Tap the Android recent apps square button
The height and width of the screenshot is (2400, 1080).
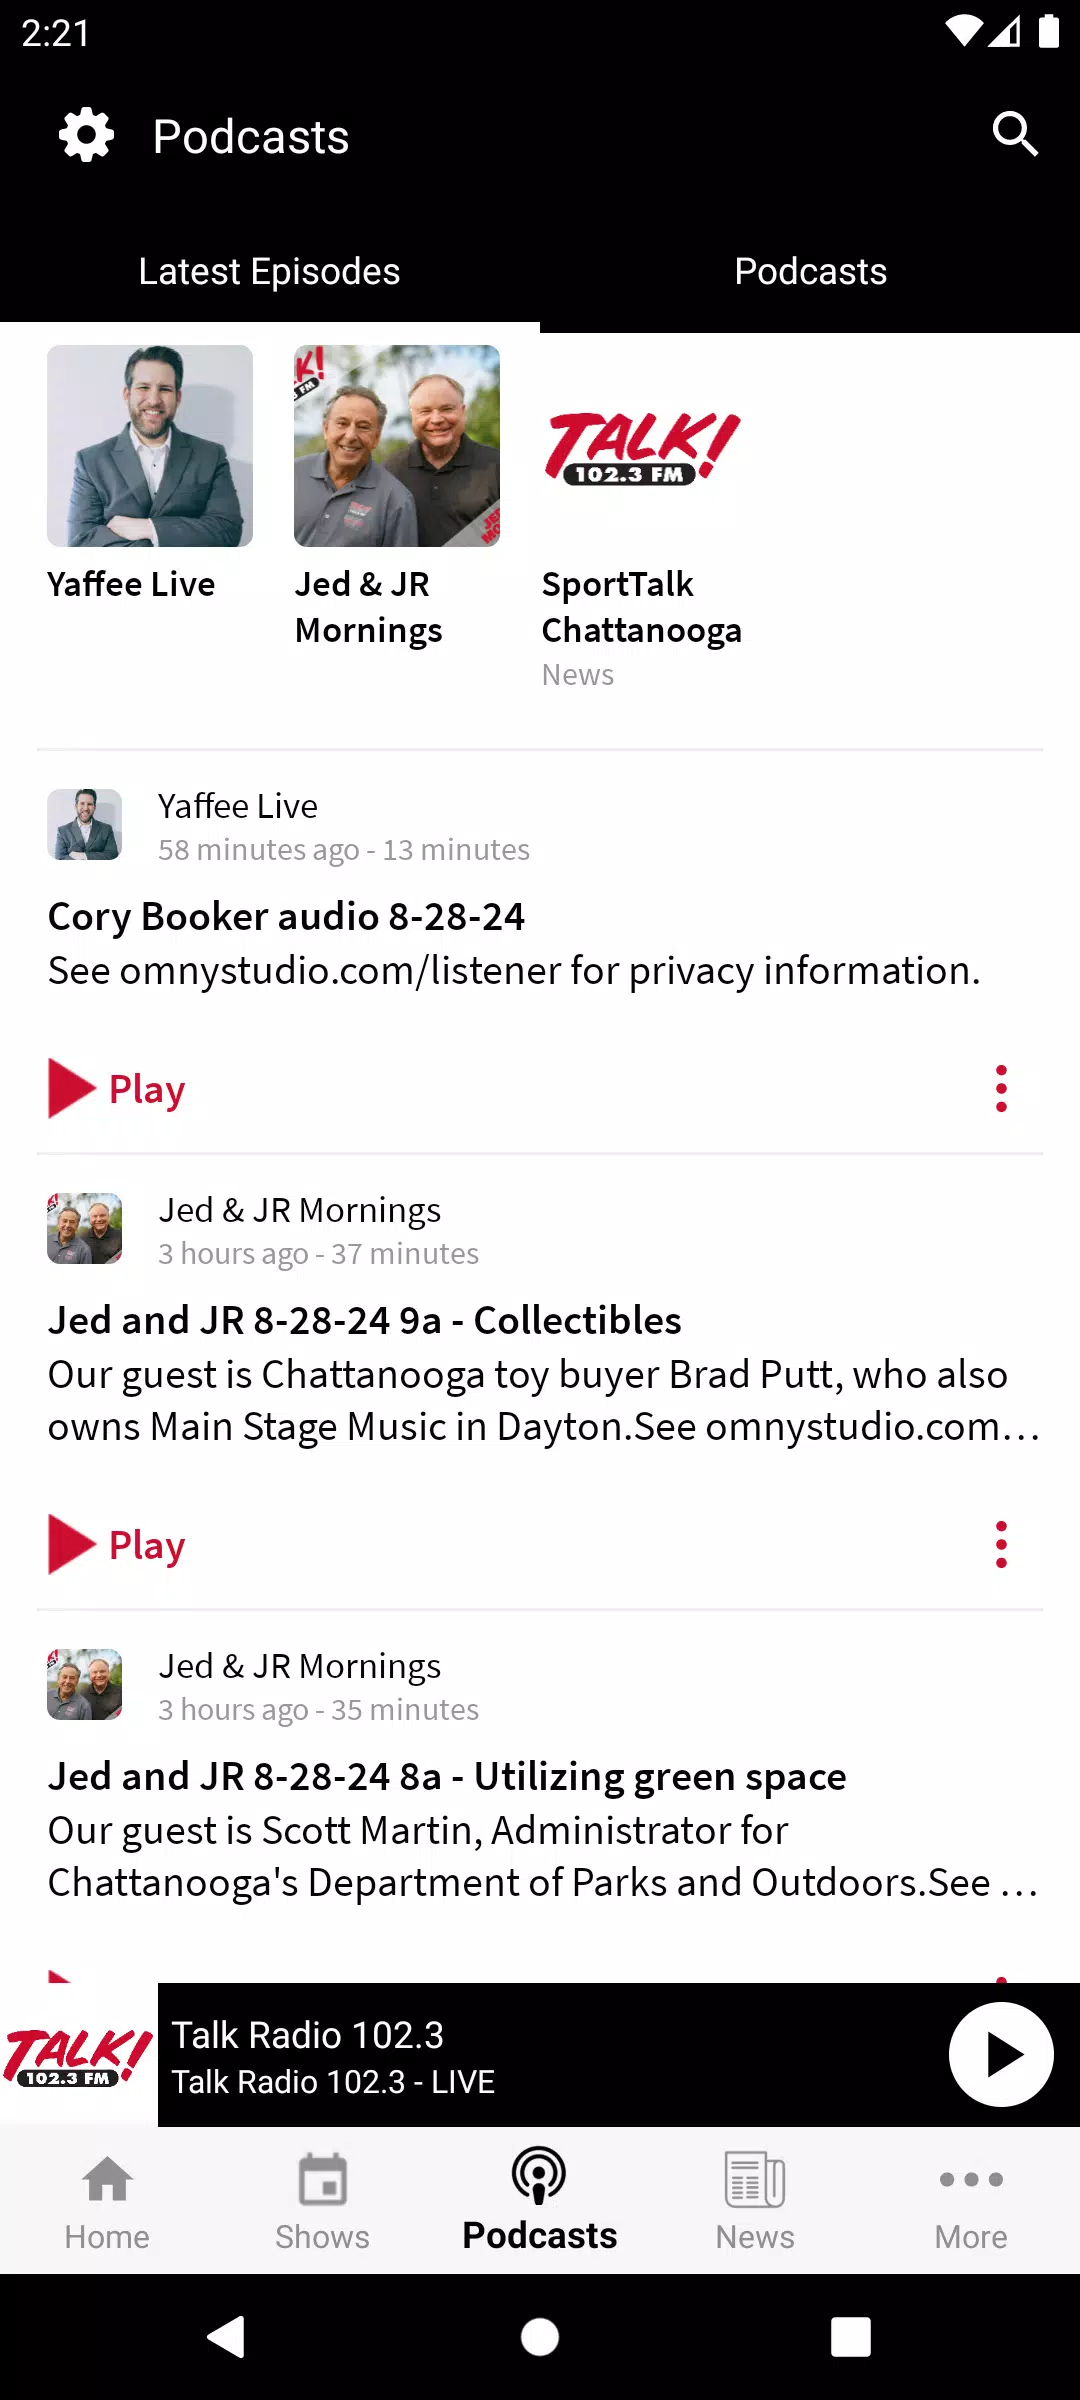(x=851, y=2337)
